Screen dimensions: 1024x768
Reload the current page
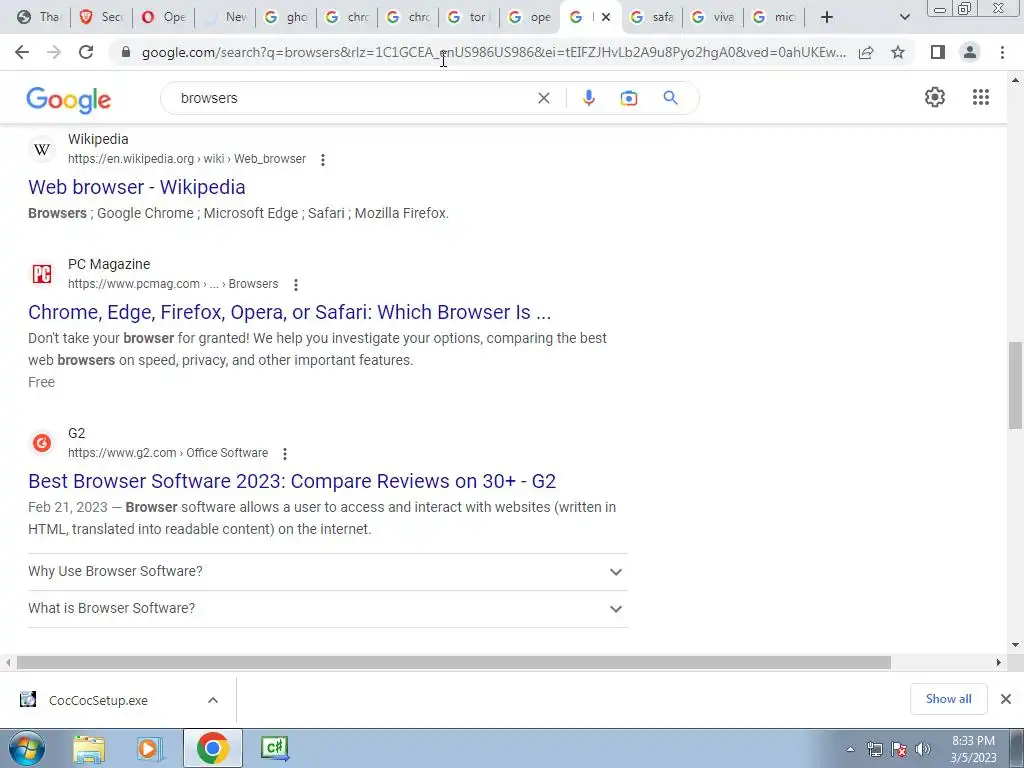pos(86,52)
